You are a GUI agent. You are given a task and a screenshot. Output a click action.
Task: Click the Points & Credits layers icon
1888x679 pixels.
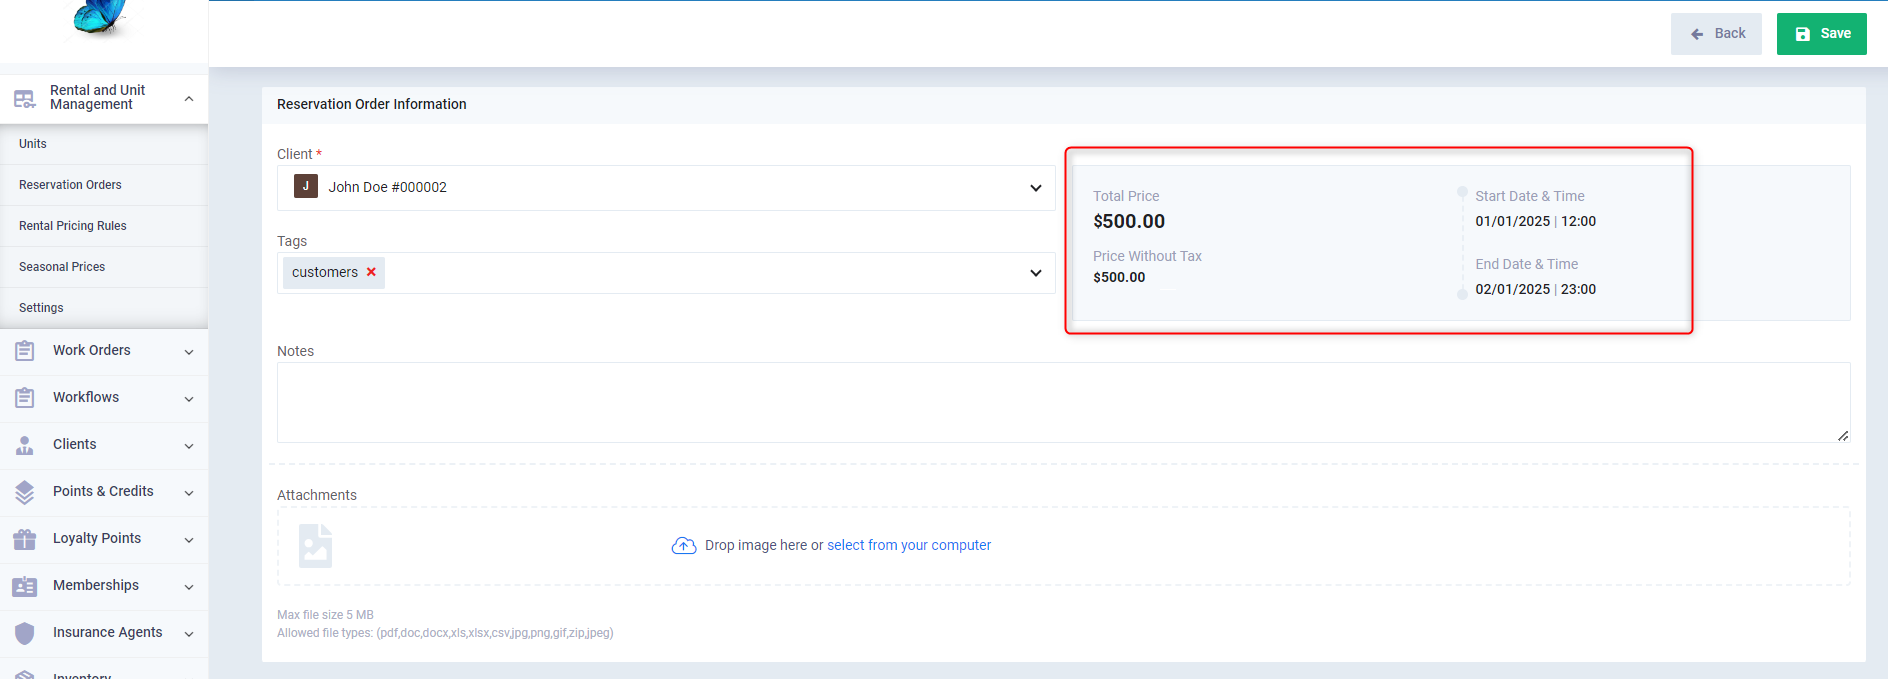point(25,492)
